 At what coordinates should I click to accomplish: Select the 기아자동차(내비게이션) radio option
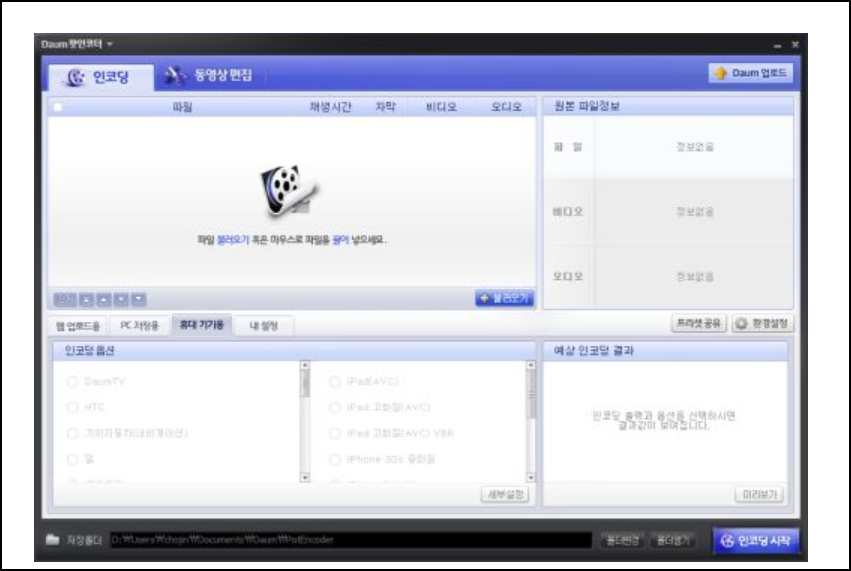(72, 433)
